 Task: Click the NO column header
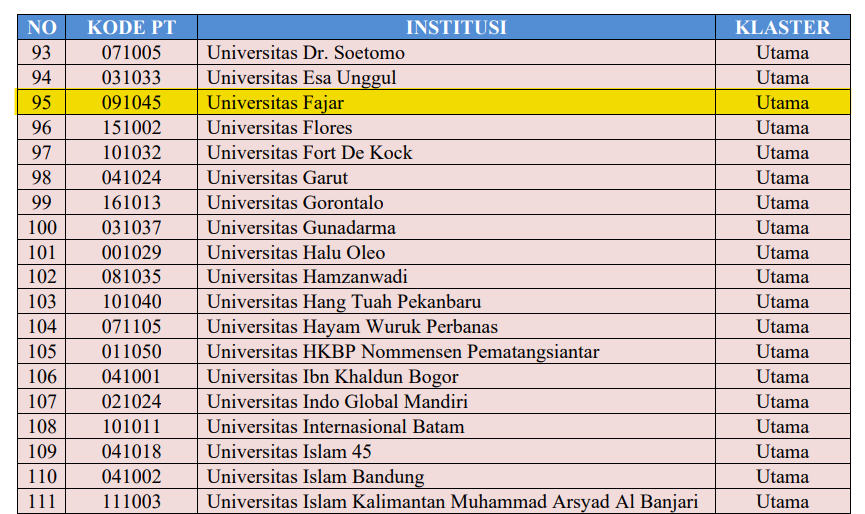[42, 27]
